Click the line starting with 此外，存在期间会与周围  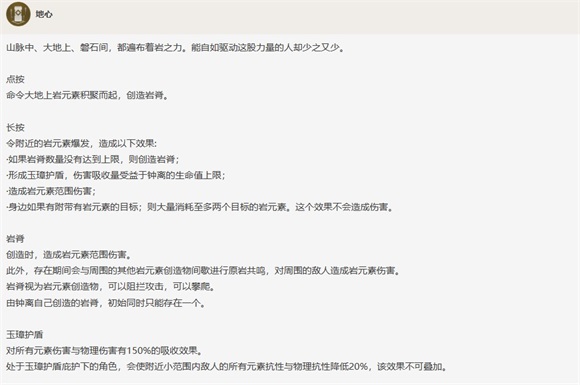point(204,271)
